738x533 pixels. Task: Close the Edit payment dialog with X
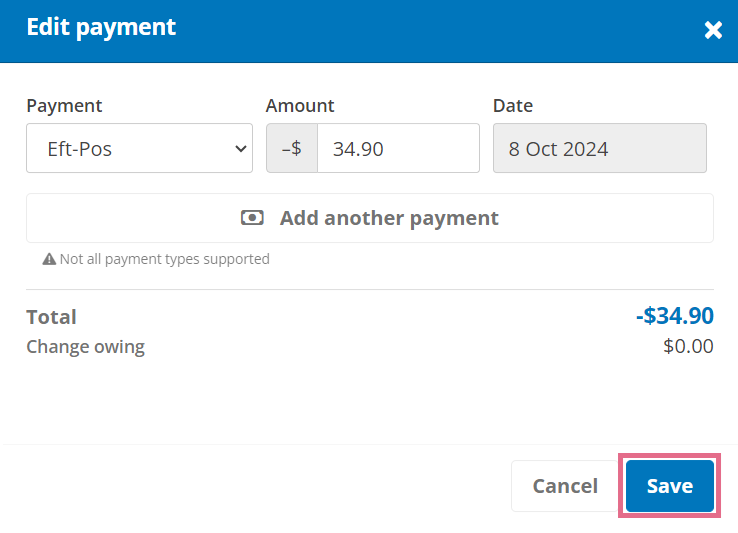[713, 30]
